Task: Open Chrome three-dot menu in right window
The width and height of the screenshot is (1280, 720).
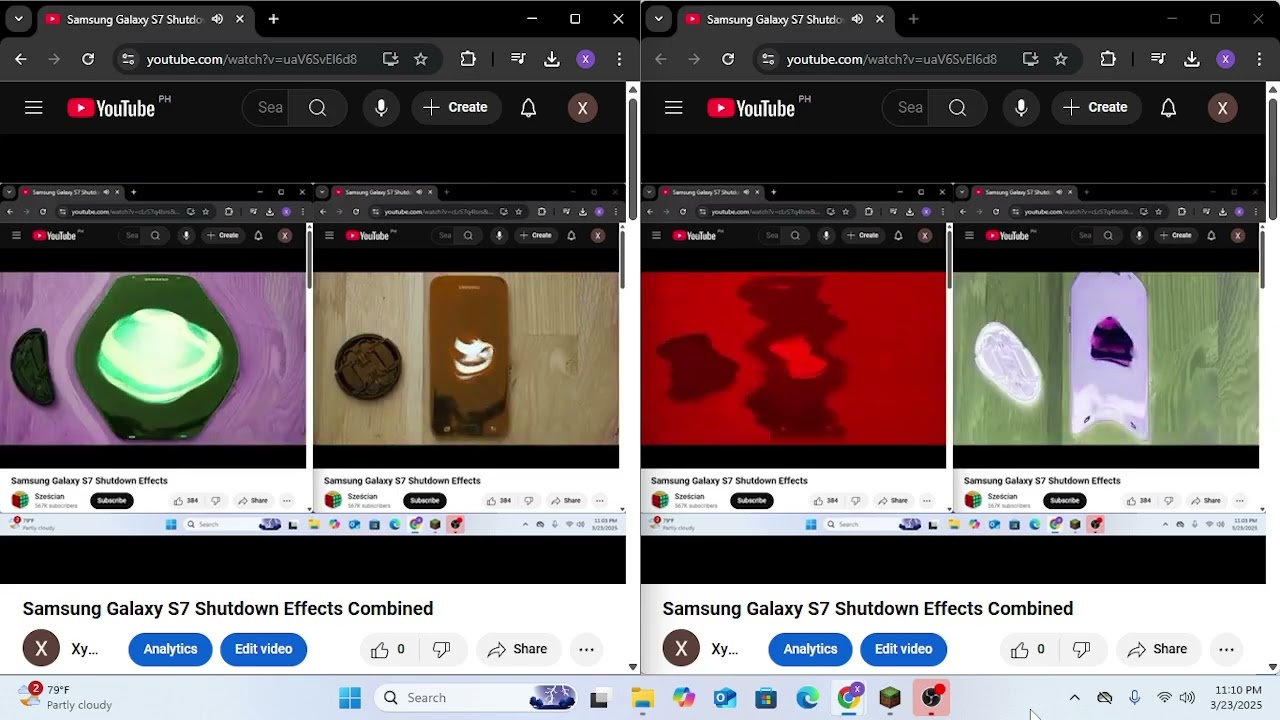Action: (1260, 59)
